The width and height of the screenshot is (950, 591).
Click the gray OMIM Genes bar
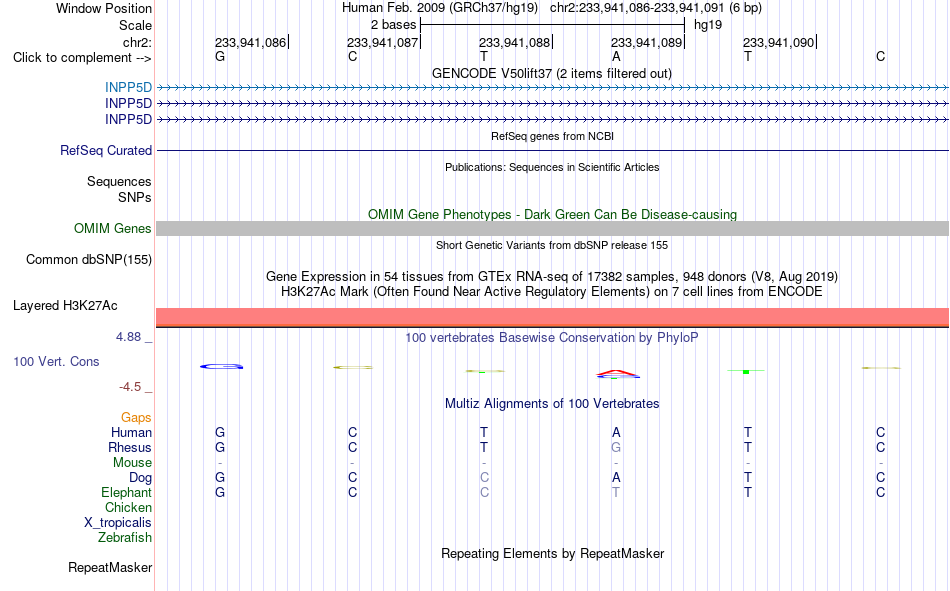tap(552, 229)
